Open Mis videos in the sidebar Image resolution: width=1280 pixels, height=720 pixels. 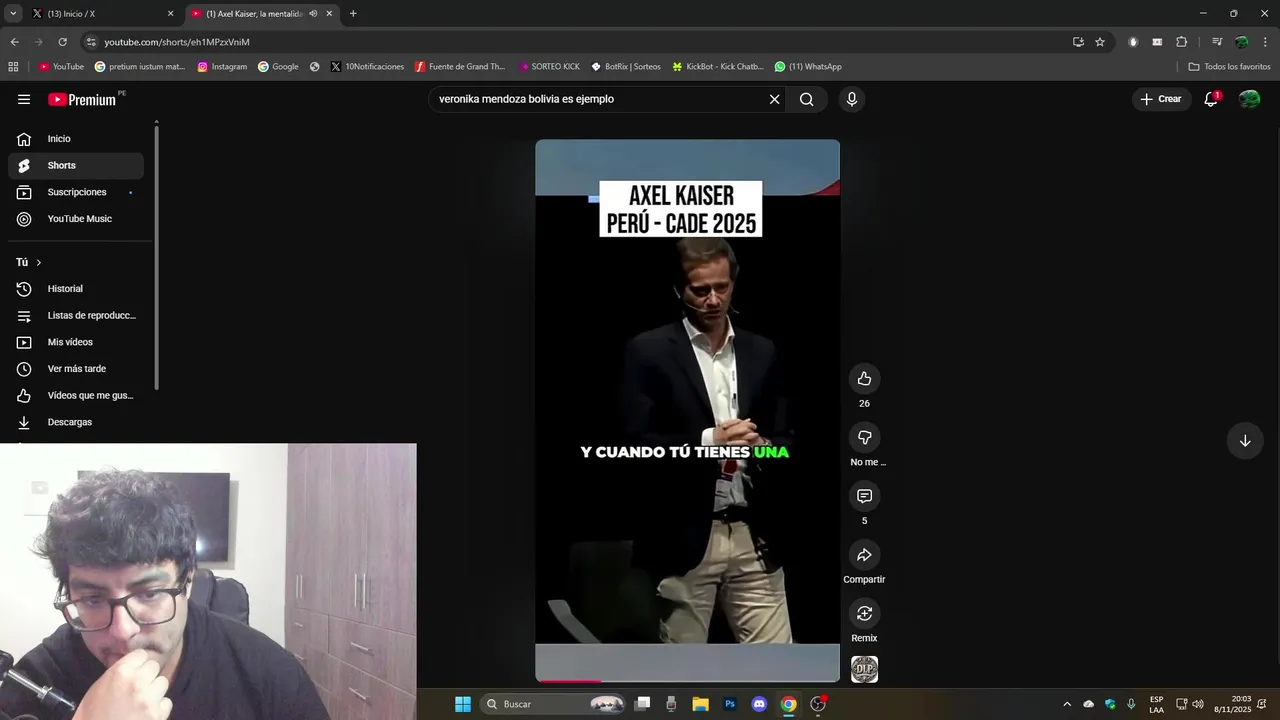click(76, 342)
